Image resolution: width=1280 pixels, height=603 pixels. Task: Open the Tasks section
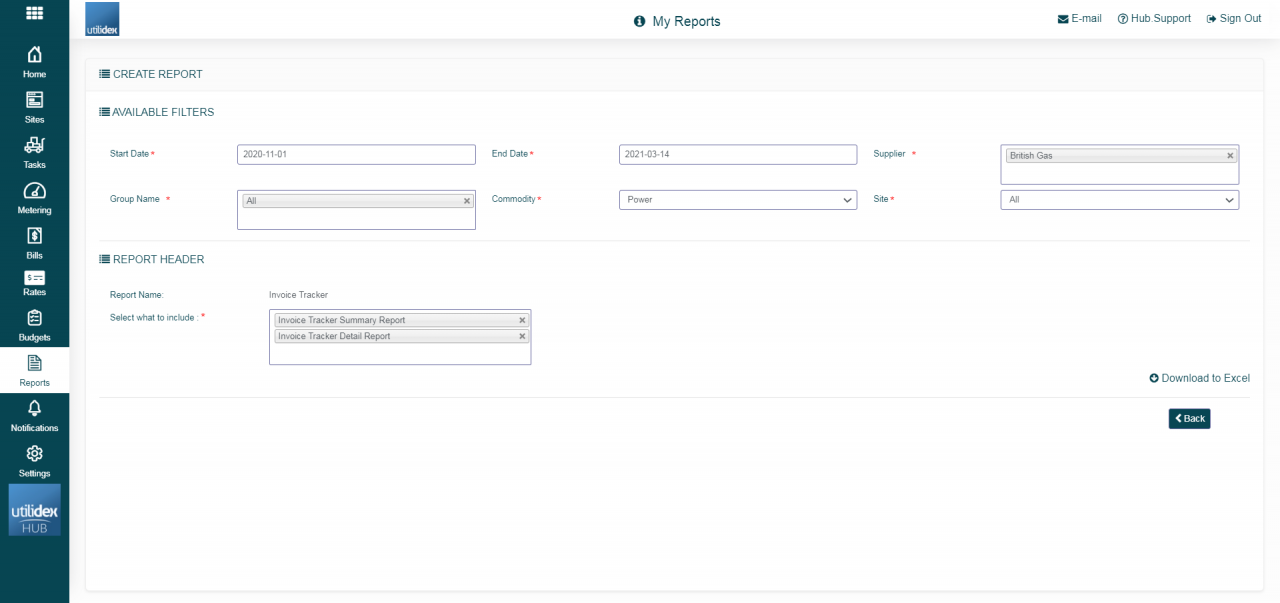[34, 152]
